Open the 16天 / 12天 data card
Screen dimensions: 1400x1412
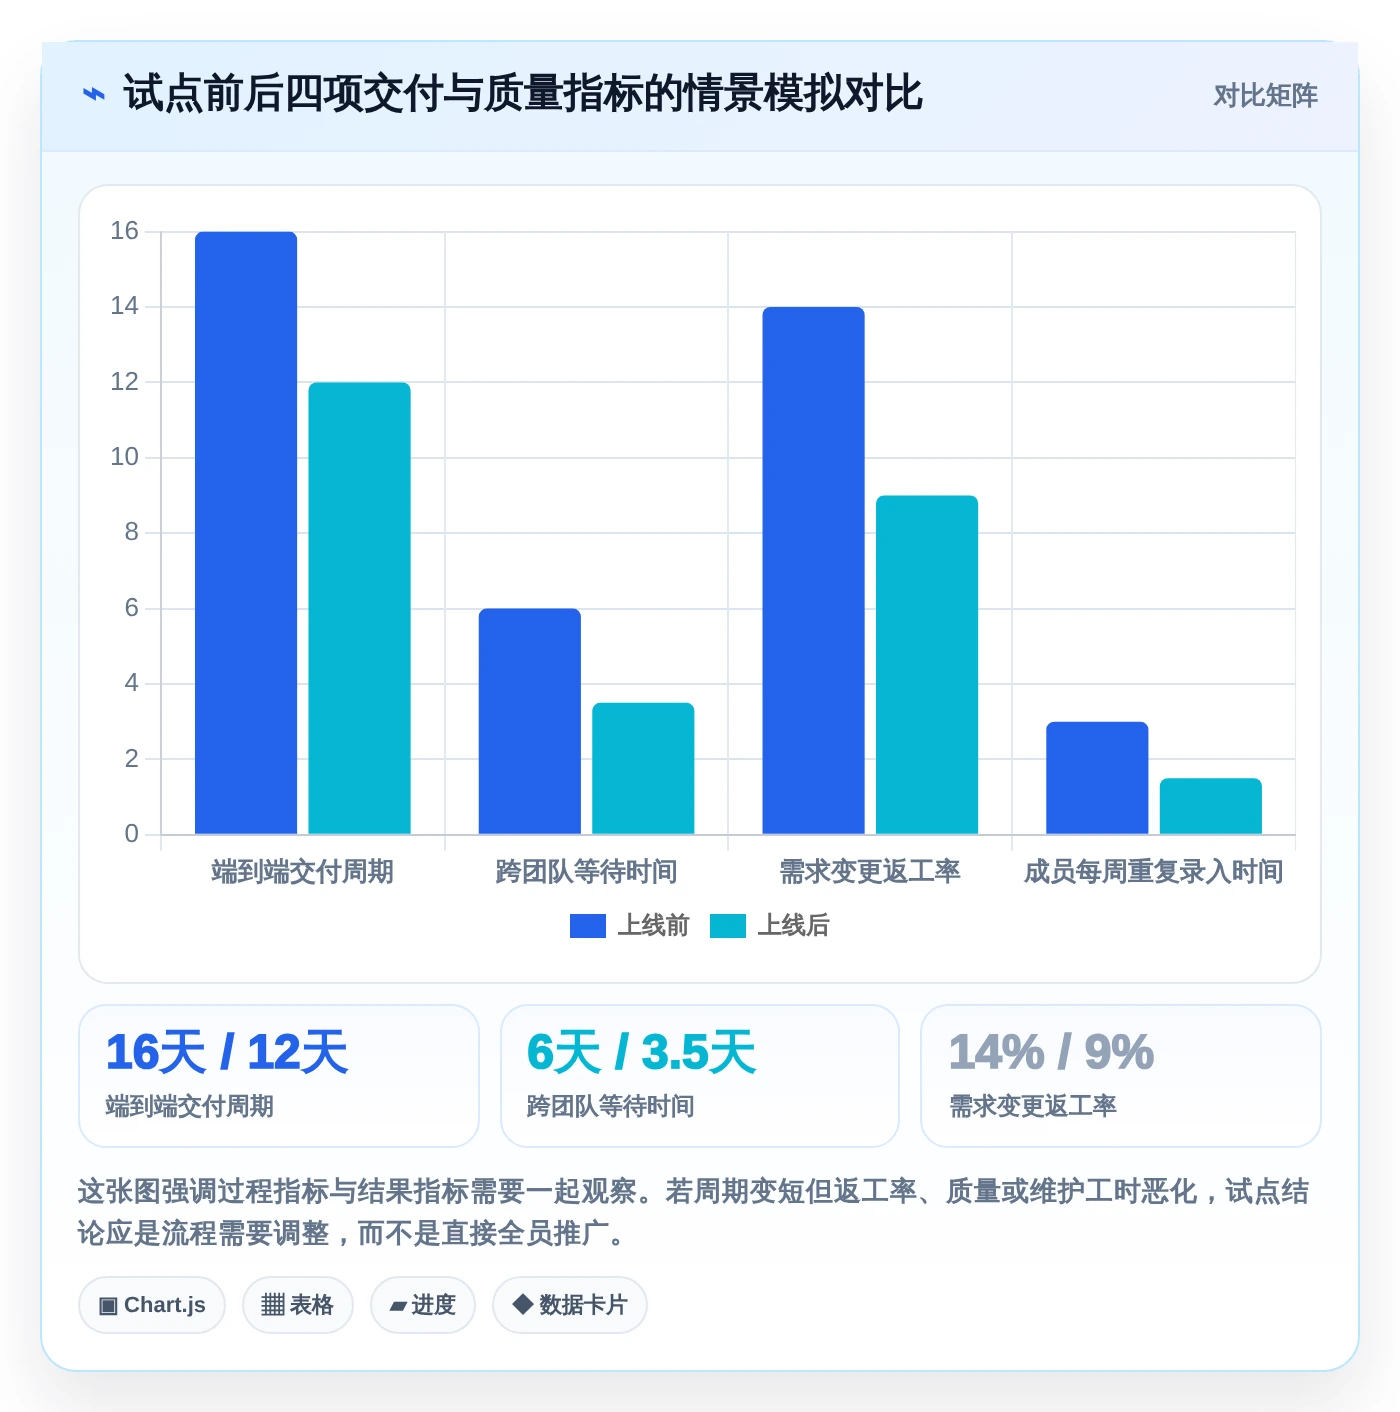coord(279,1076)
